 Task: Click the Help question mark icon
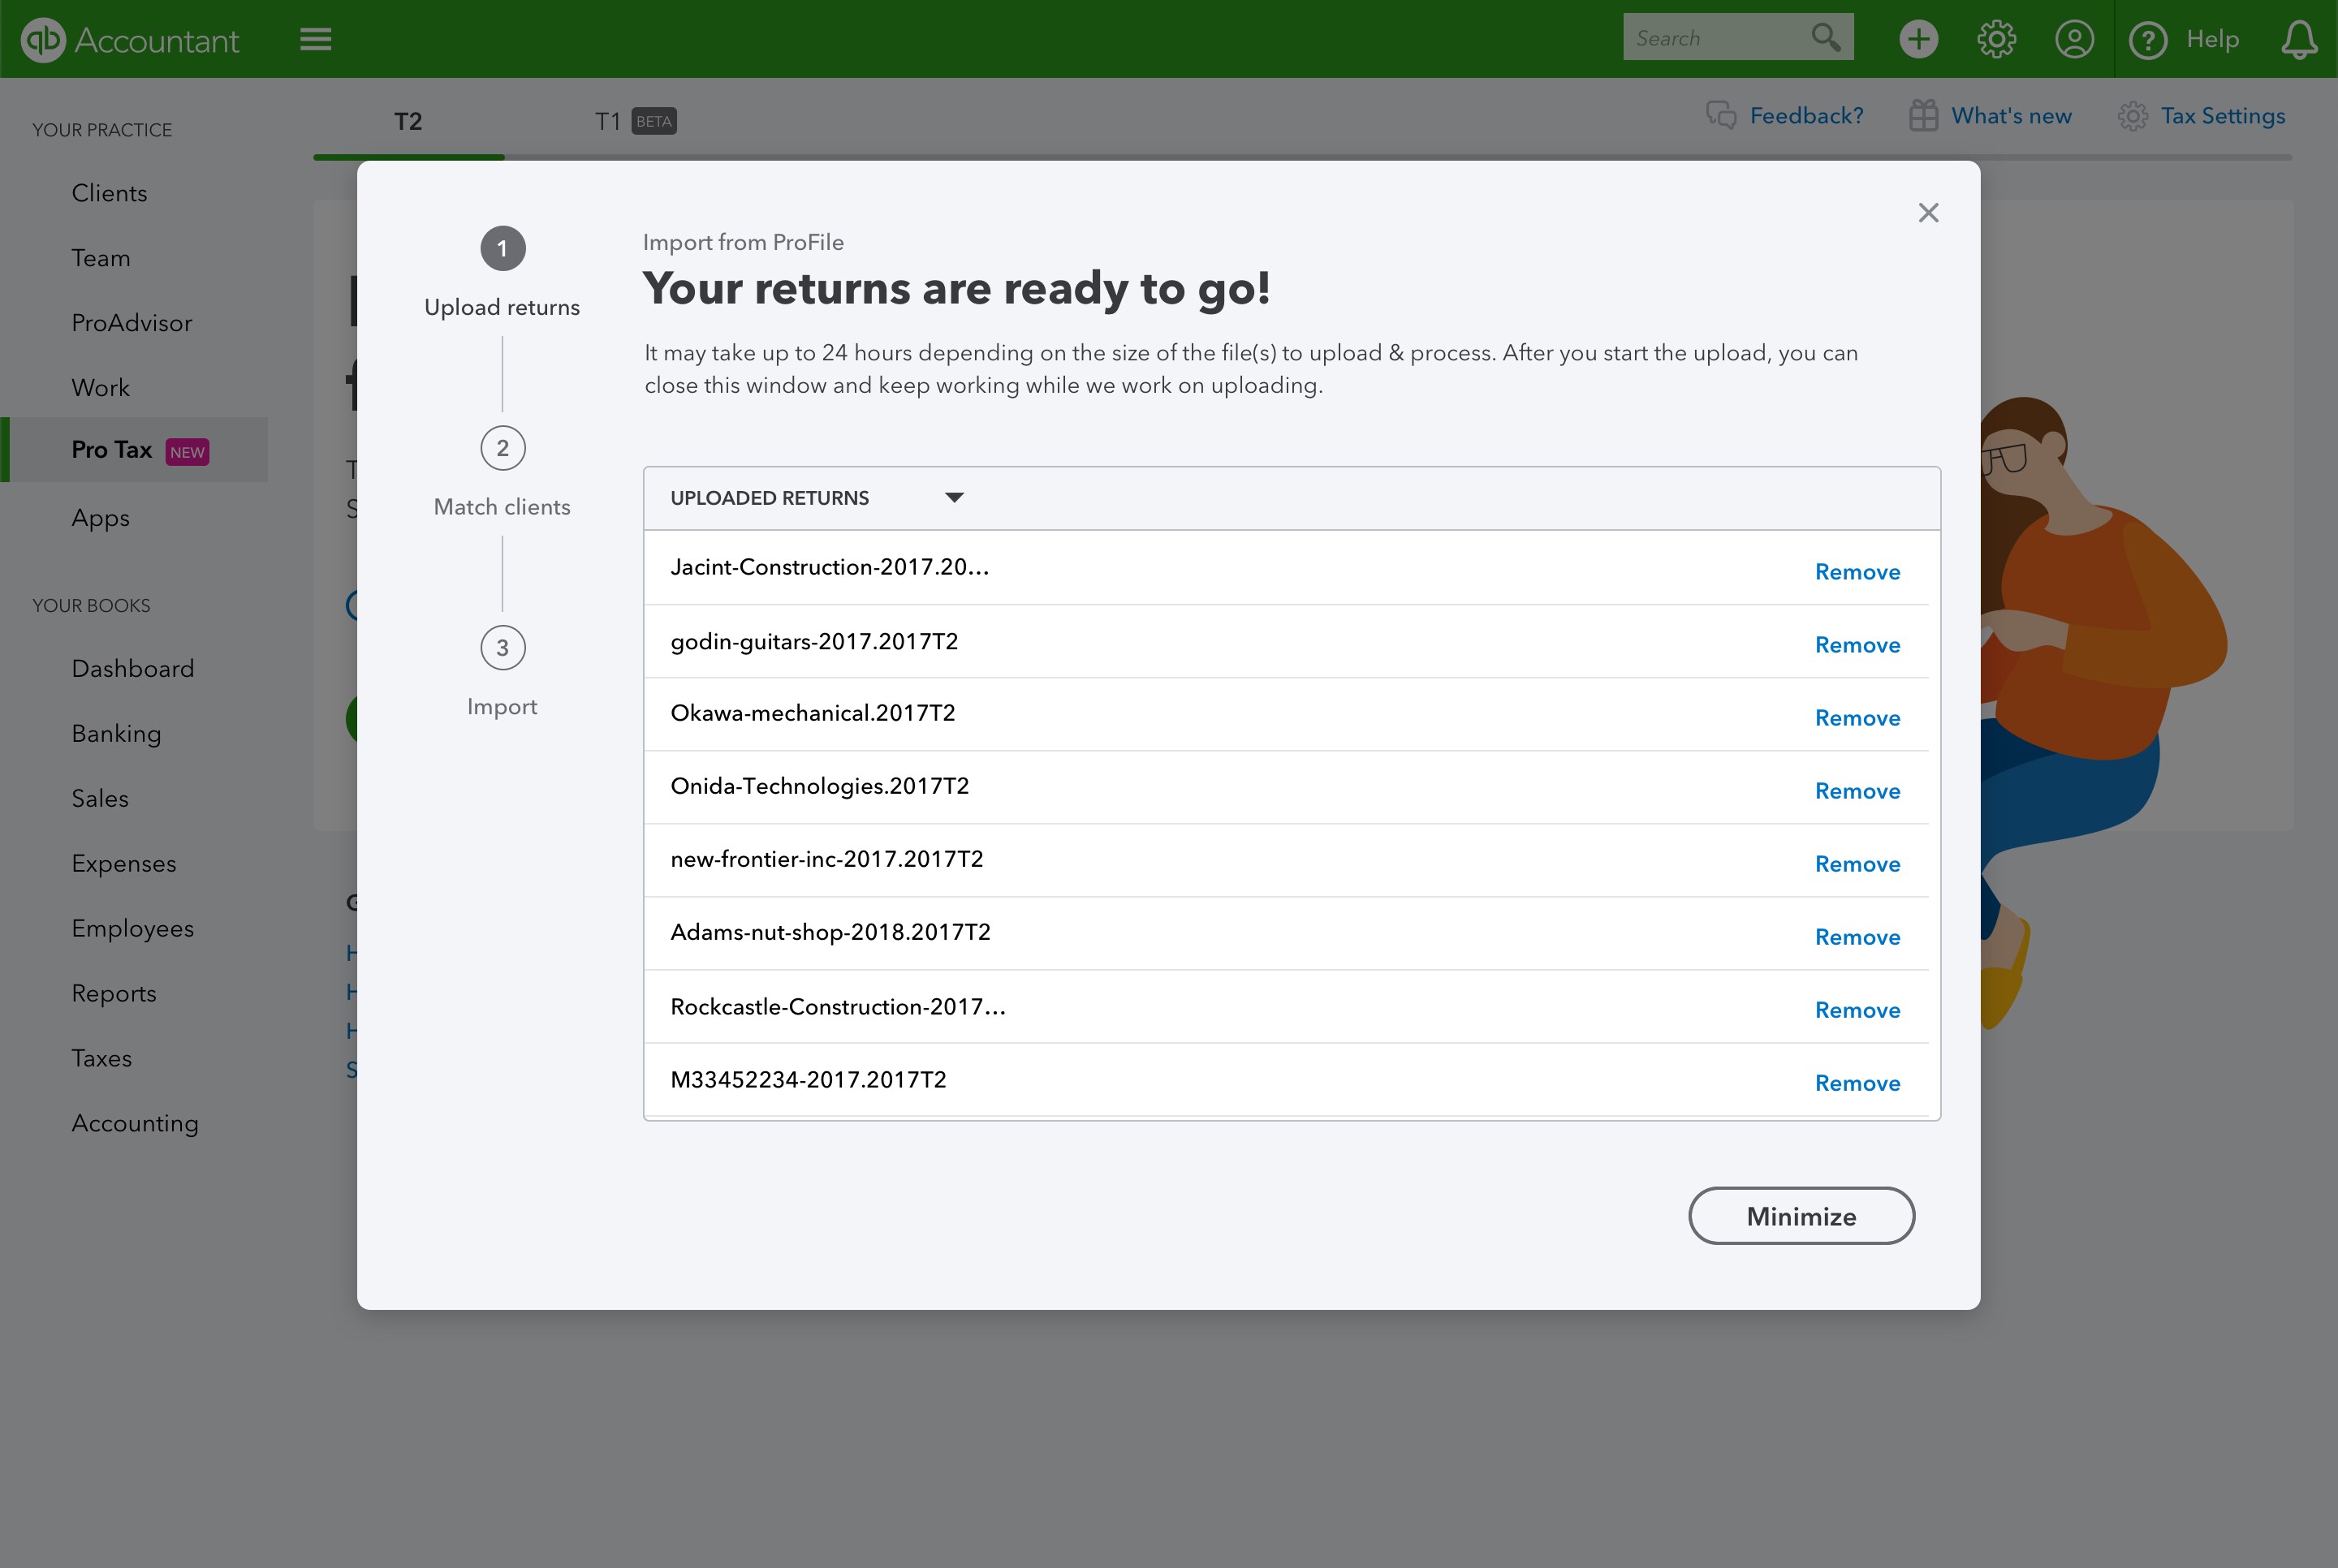point(2147,40)
